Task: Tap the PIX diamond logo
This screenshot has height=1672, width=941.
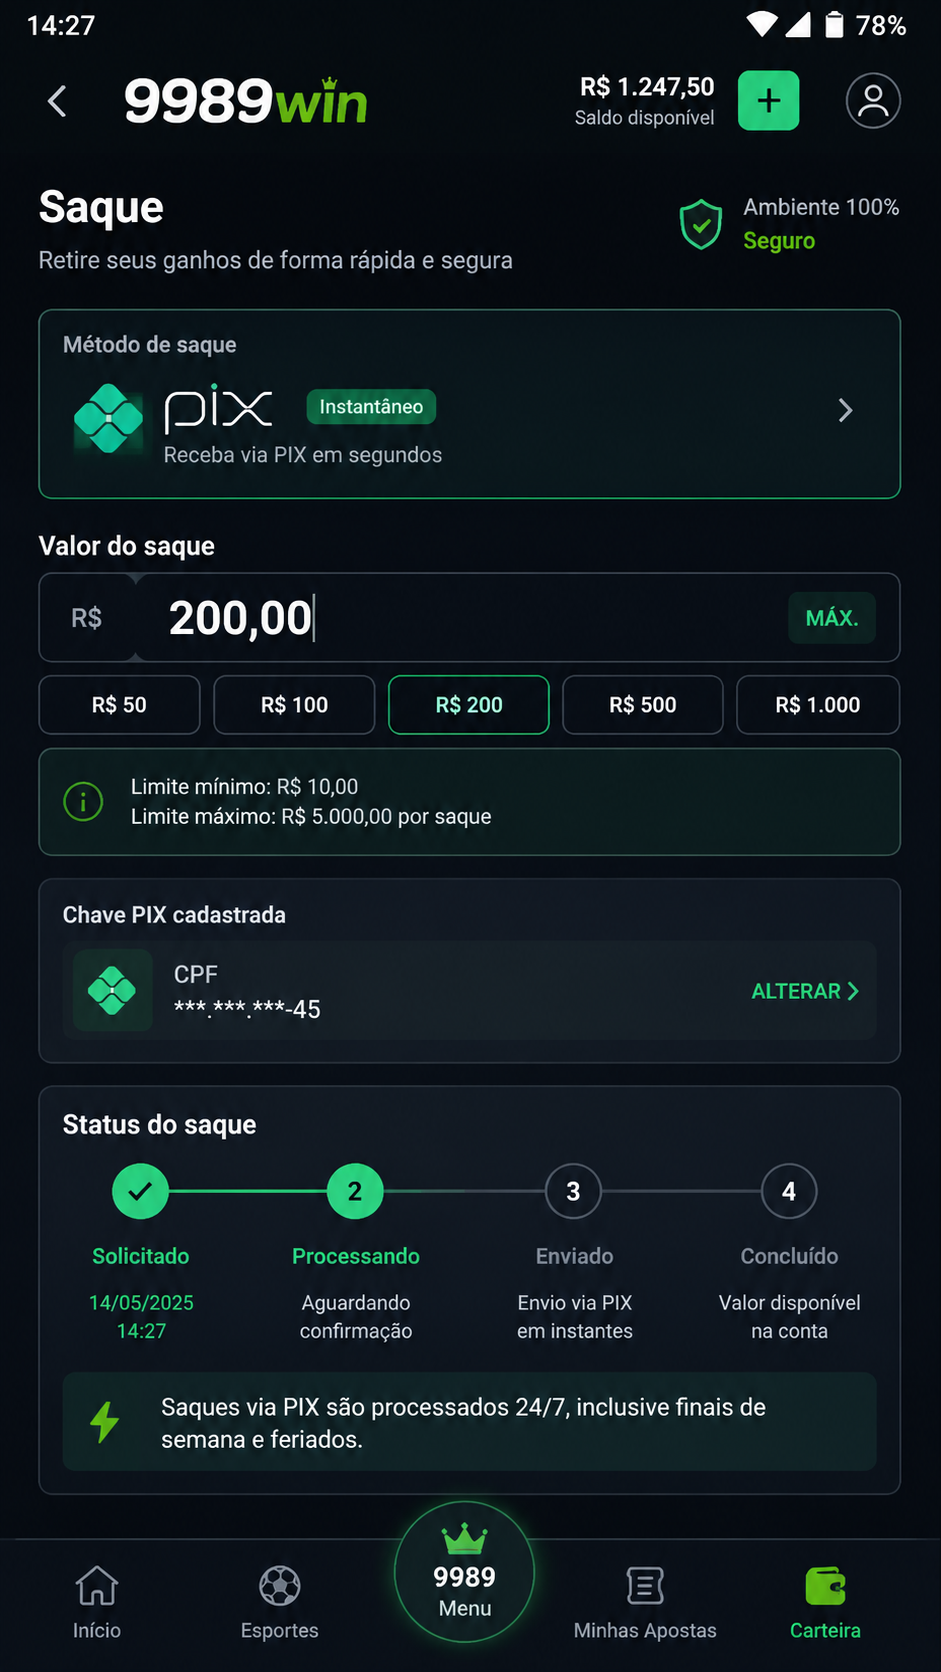Action: tap(108, 419)
